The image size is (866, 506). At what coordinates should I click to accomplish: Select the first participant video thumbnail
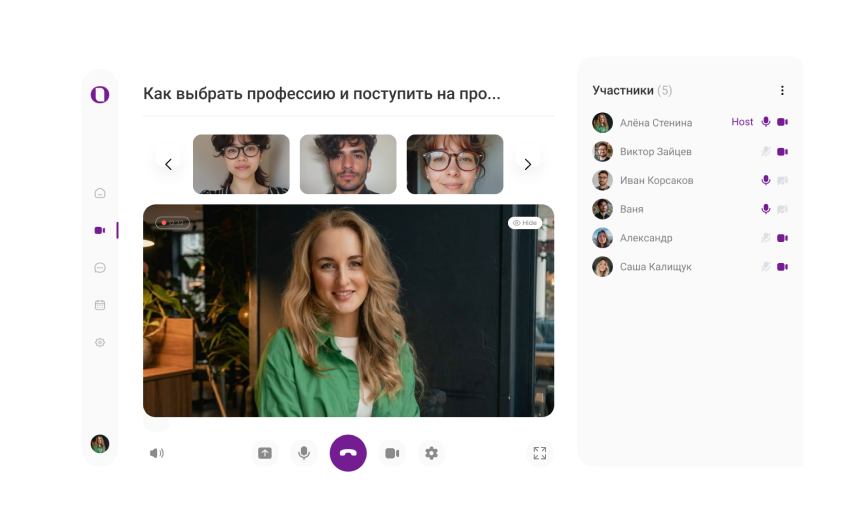[x=241, y=164]
